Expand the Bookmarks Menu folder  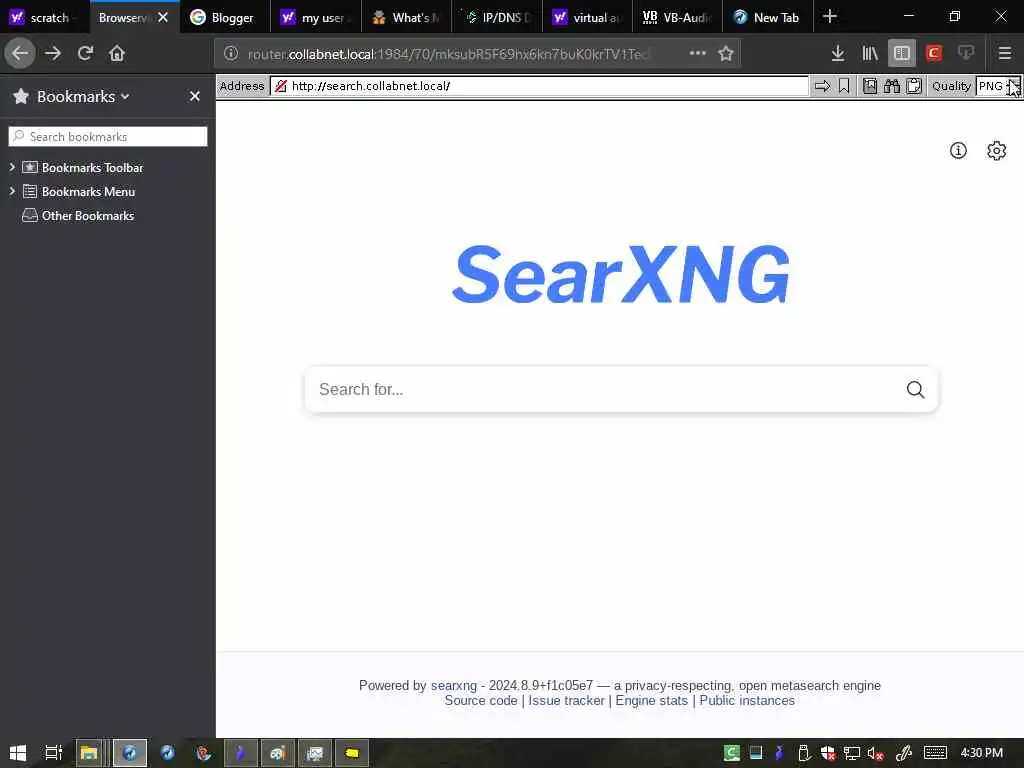tap(12, 191)
